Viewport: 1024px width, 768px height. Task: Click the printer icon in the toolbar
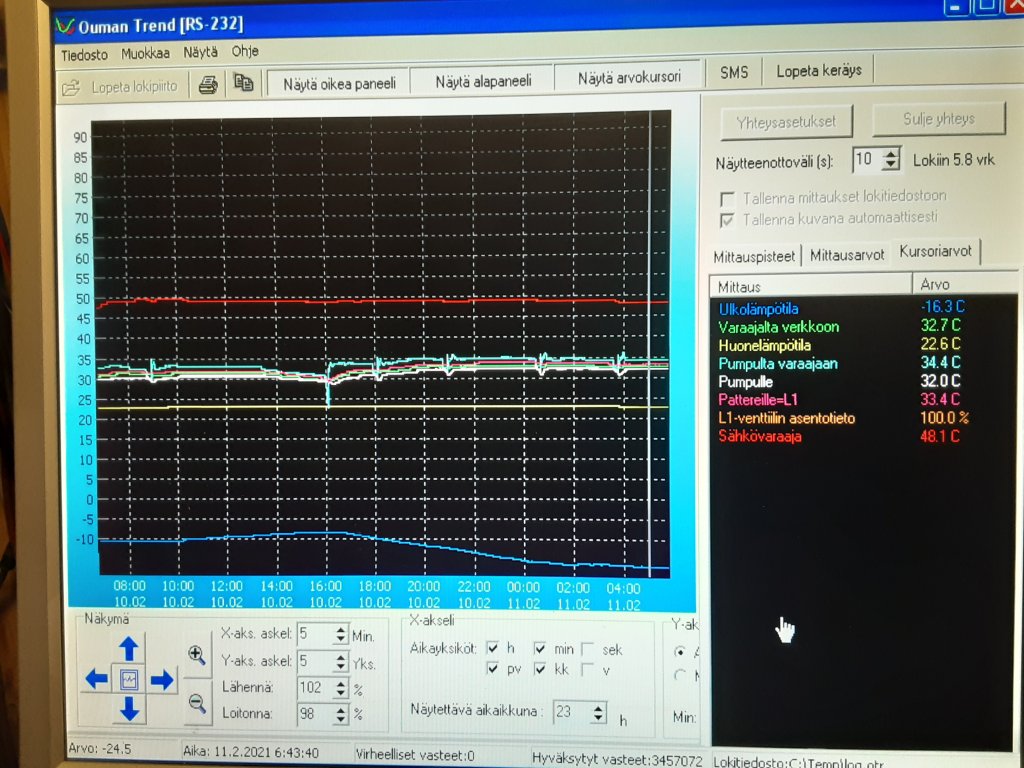pos(208,85)
